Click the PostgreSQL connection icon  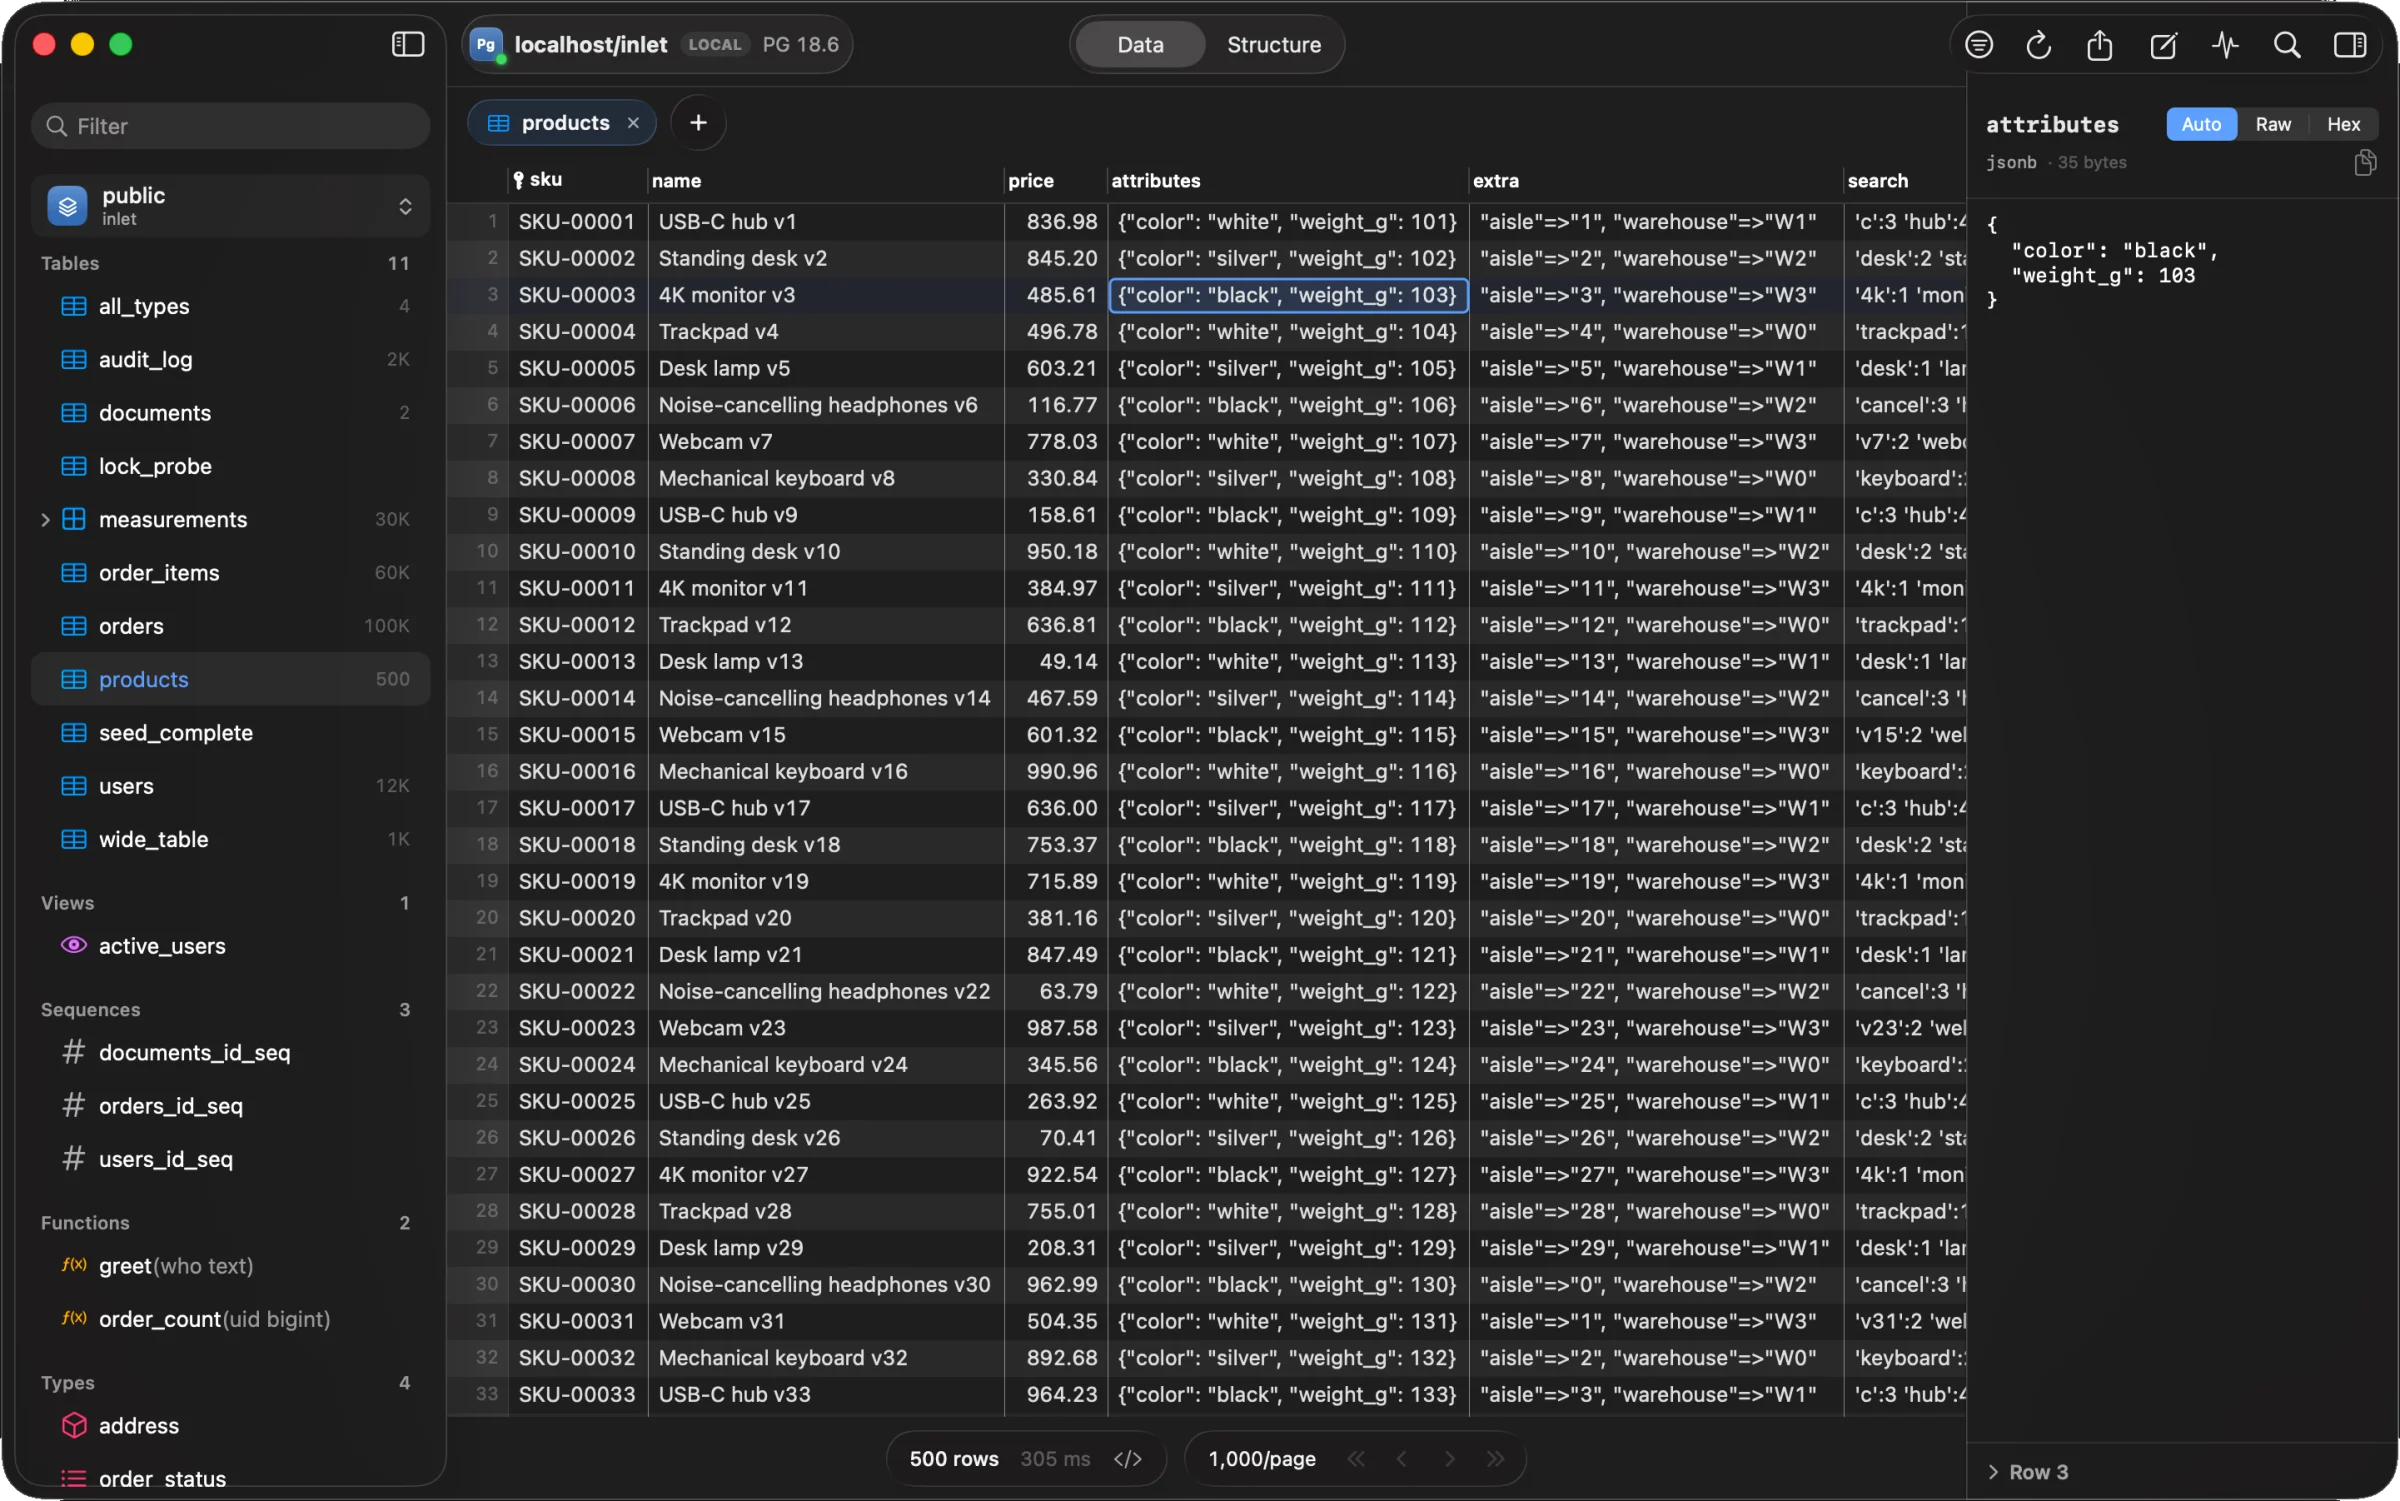pyautogui.click(x=486, y=45)
